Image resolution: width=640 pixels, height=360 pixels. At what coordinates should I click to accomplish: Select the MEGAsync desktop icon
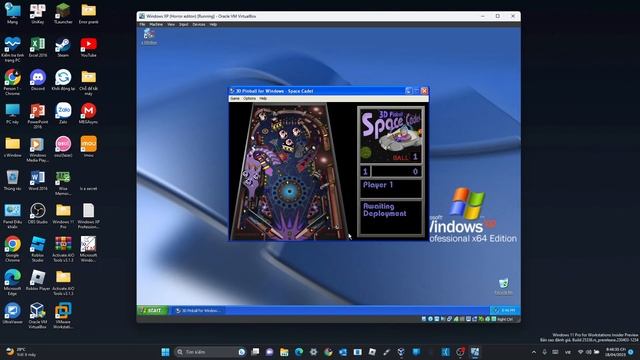coord(89,113)
